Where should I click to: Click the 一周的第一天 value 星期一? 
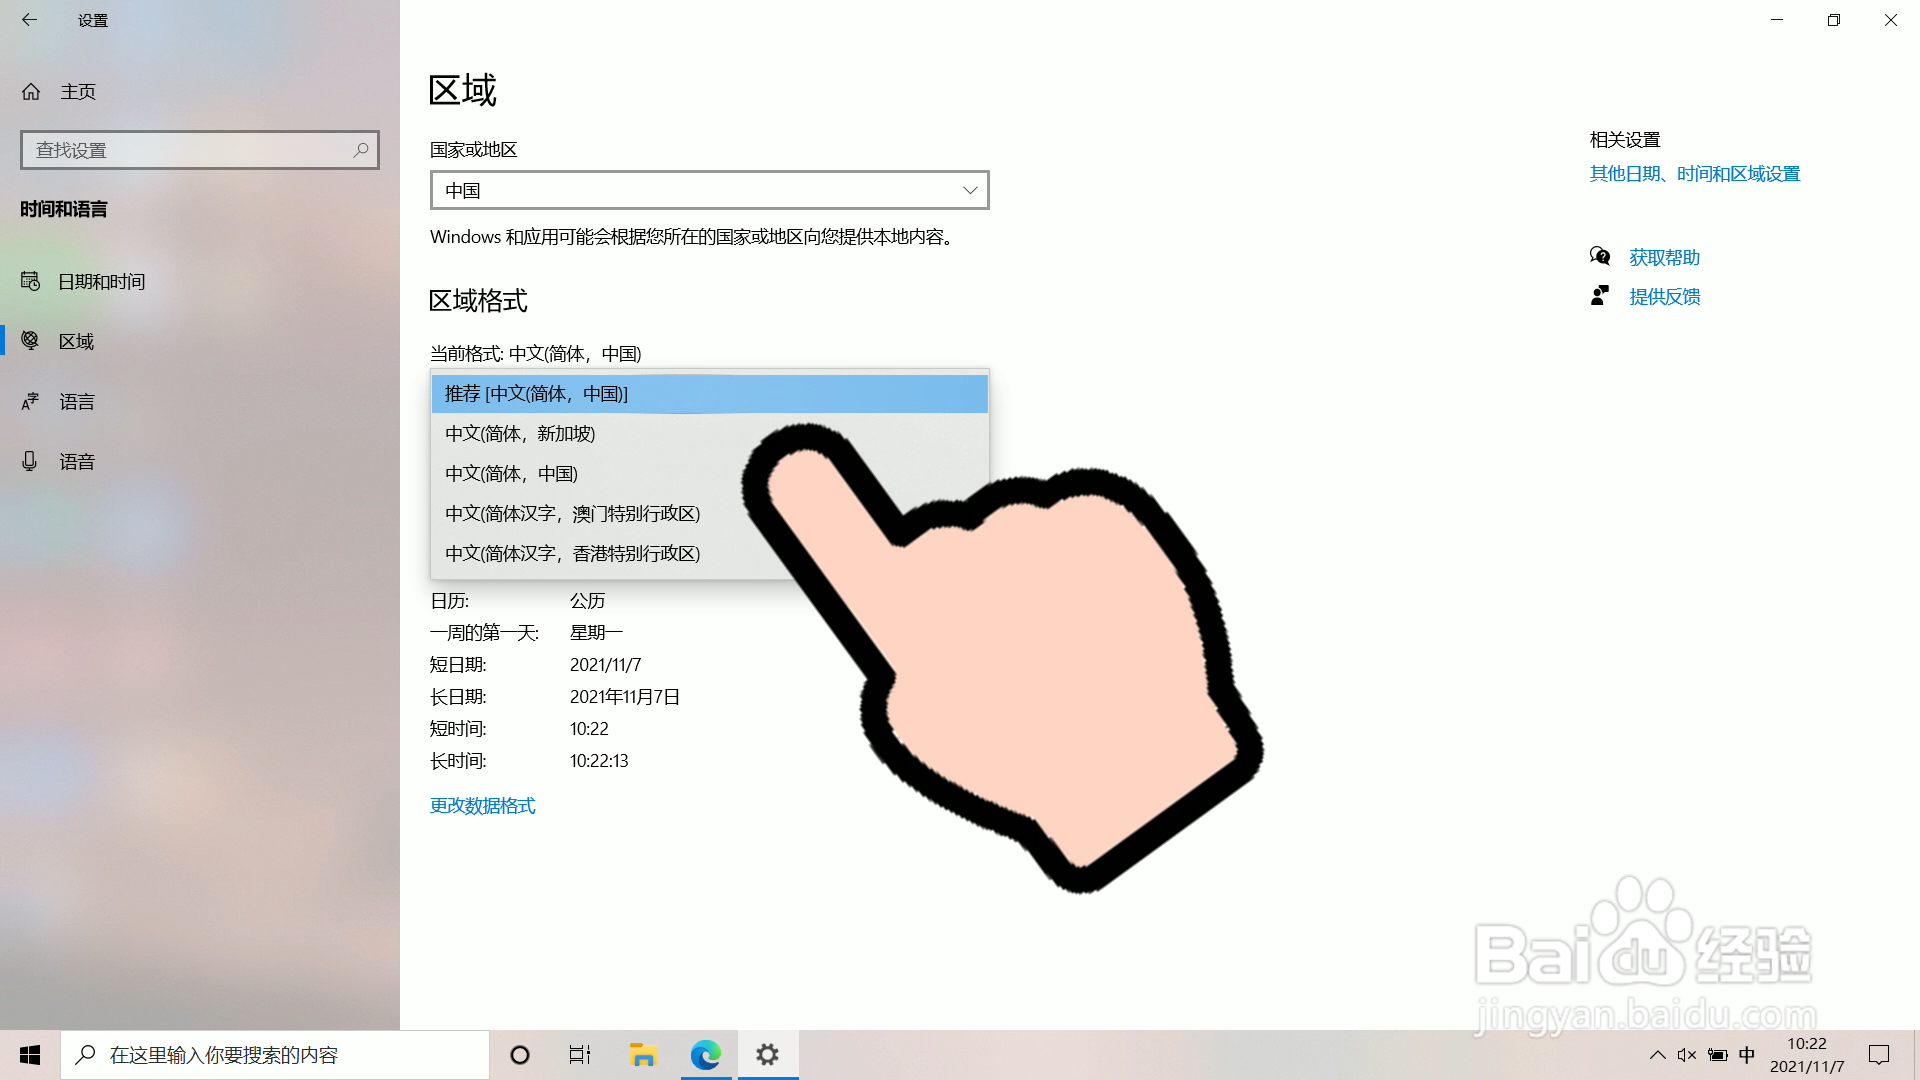click(x=596, y=633)
